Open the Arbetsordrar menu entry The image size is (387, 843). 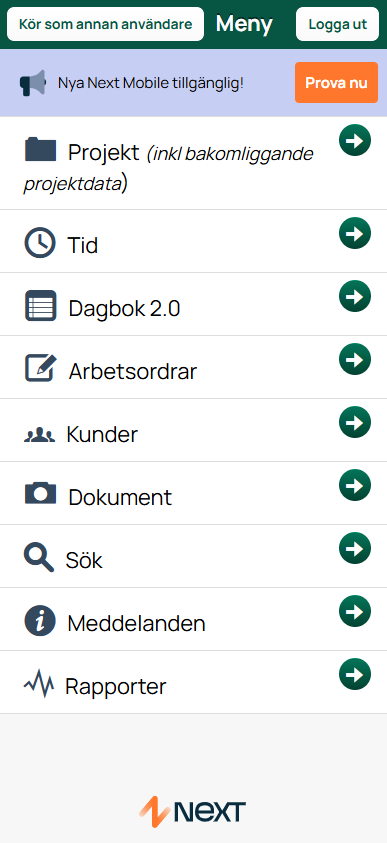194,367
